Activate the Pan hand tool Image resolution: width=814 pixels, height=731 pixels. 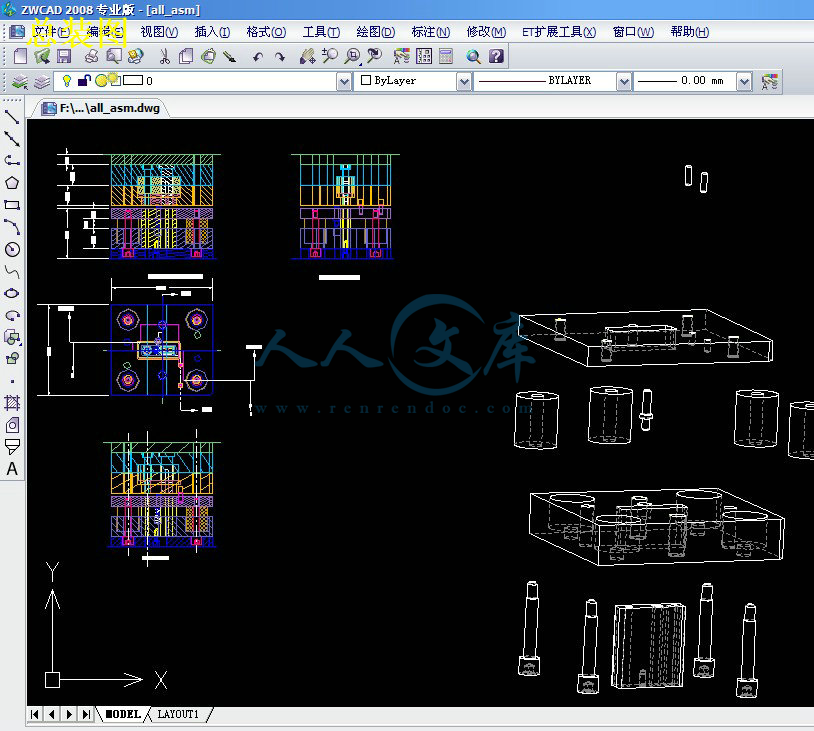coord(307,56)
